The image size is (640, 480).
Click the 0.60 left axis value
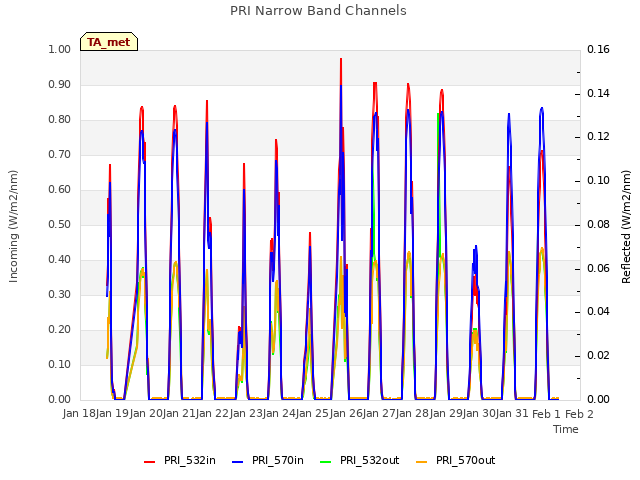tap(60, 189)
